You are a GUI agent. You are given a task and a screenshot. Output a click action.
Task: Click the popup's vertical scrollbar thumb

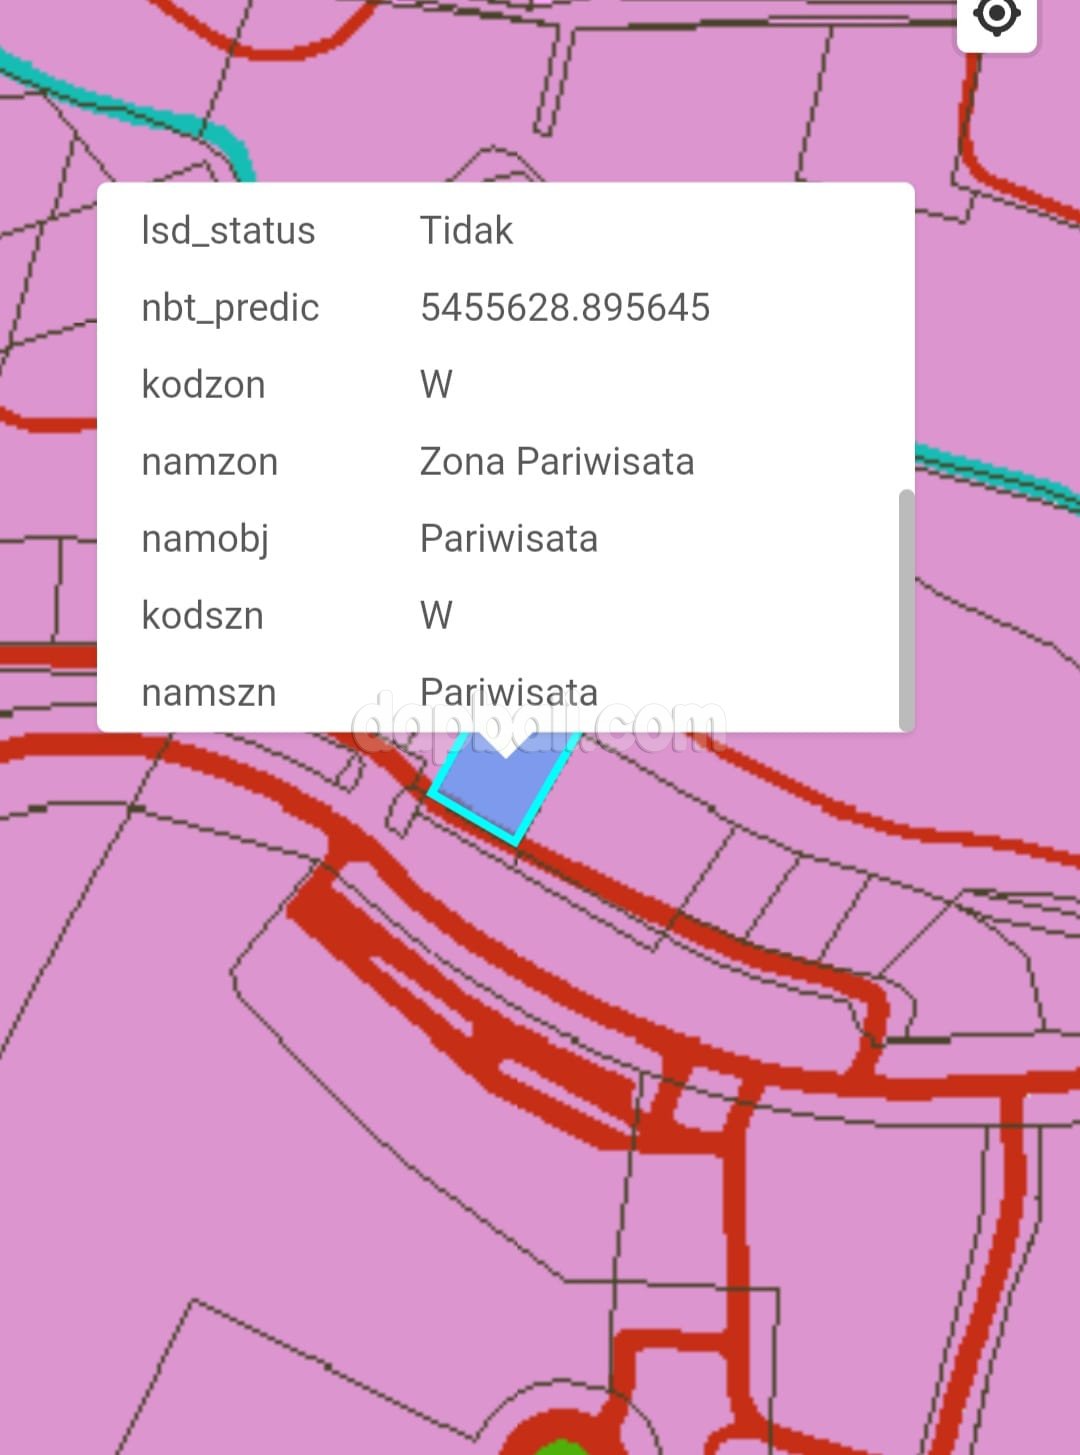tap(906, 610)
